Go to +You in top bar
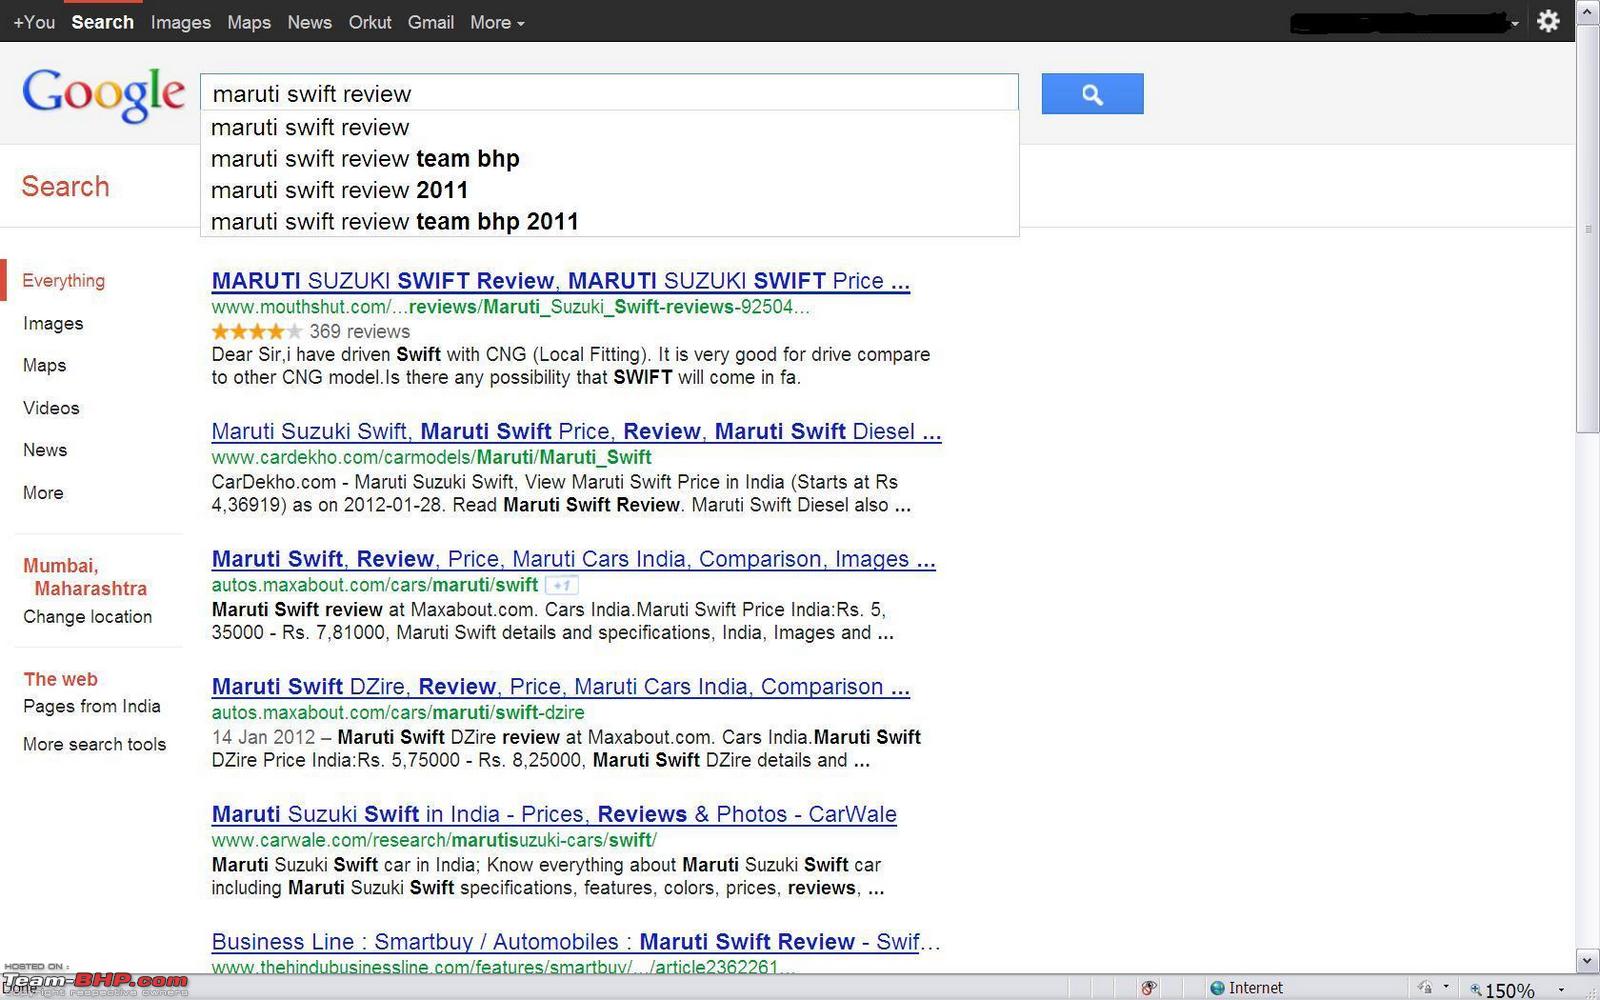This screenshot has width=1600, height=1000. (x=34, y=22)
